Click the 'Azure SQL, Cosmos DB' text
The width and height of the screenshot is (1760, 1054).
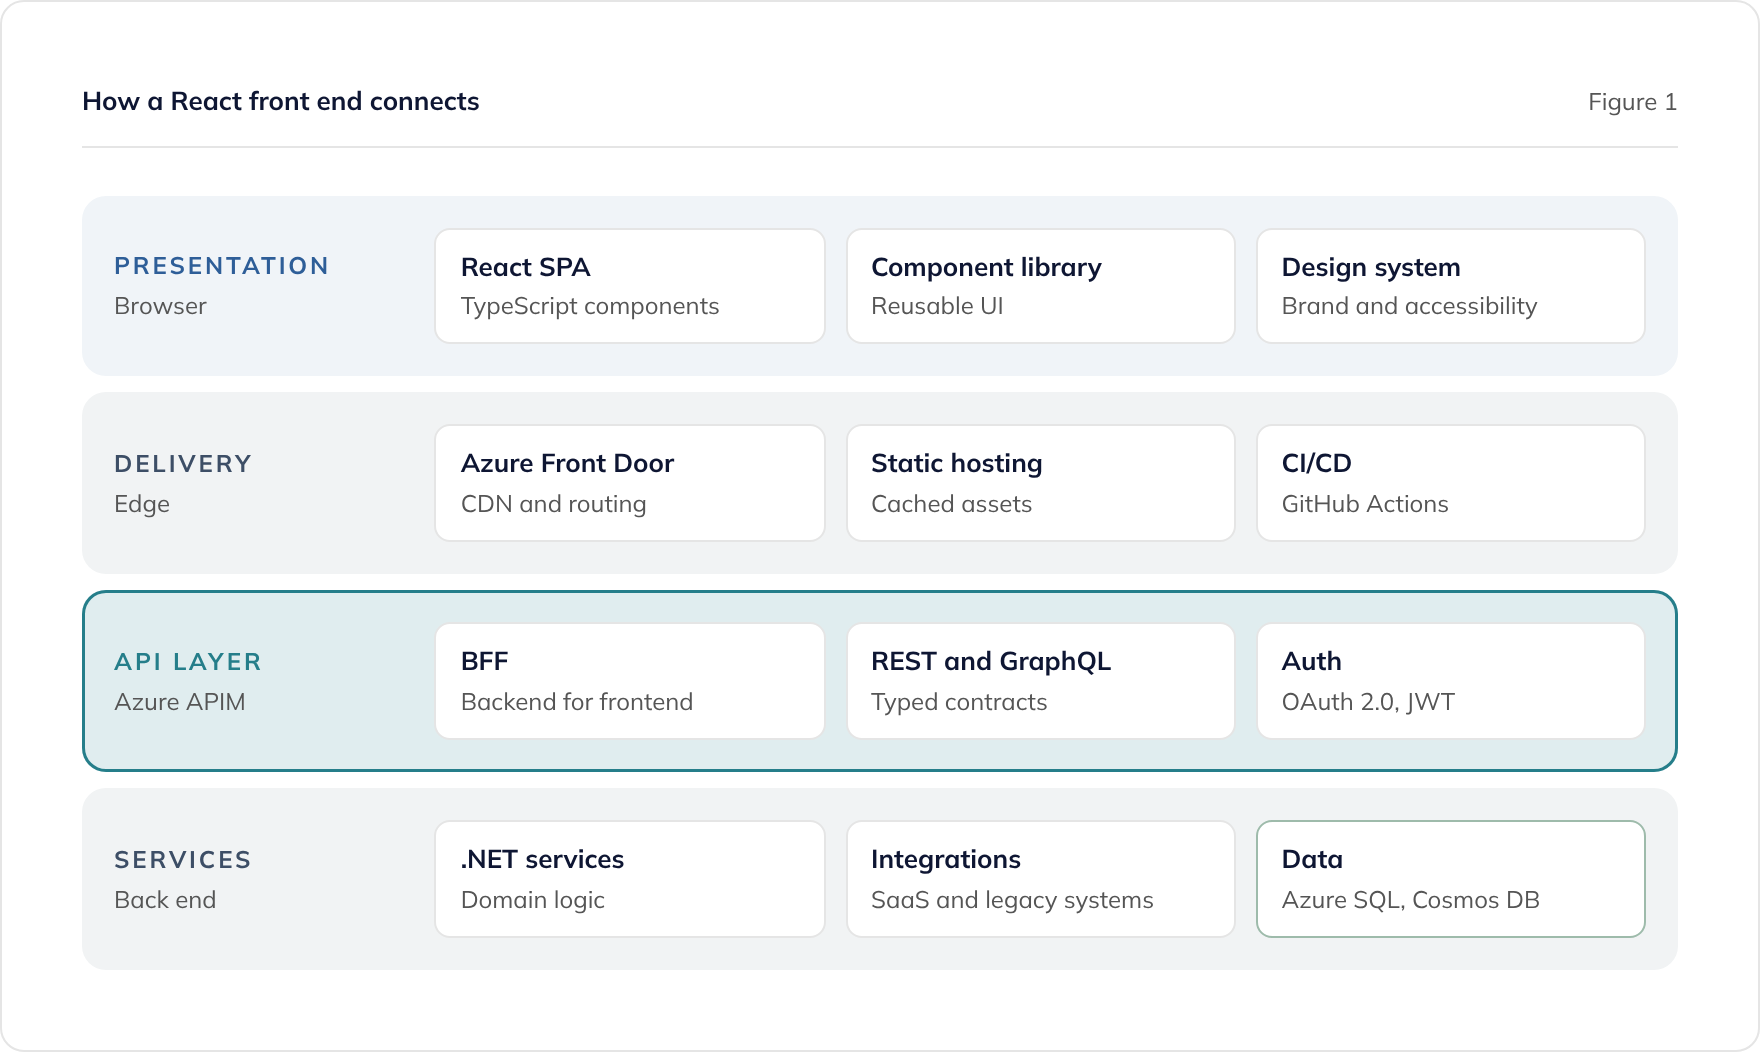tap(1411, 900)
